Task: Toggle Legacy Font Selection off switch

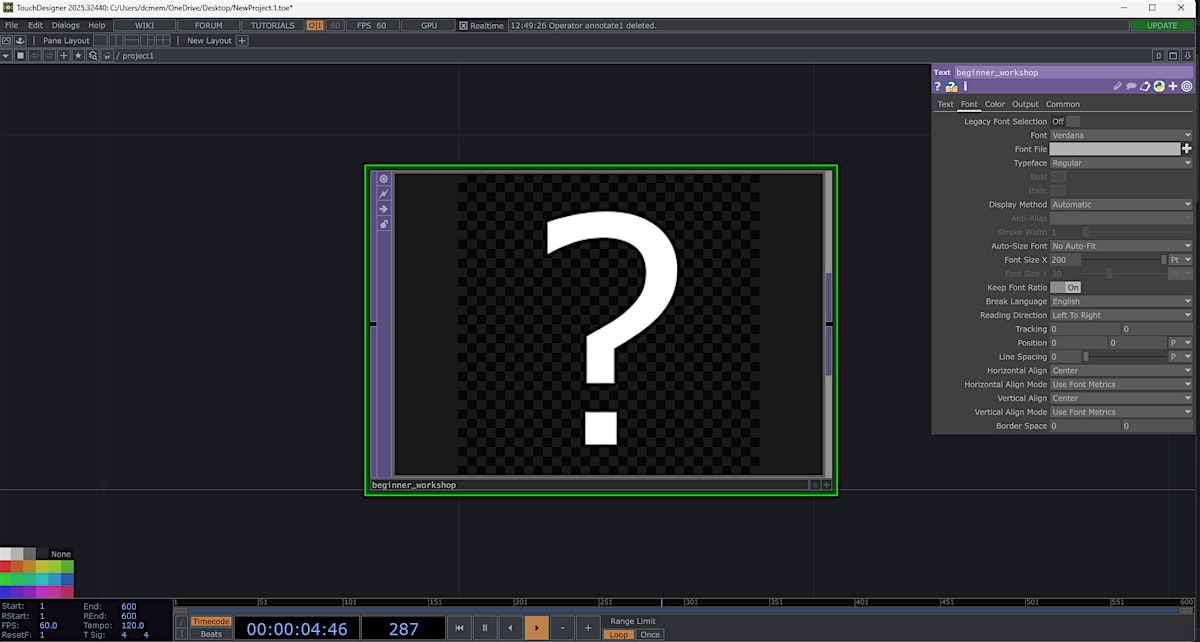Action: coord(1065,122)
